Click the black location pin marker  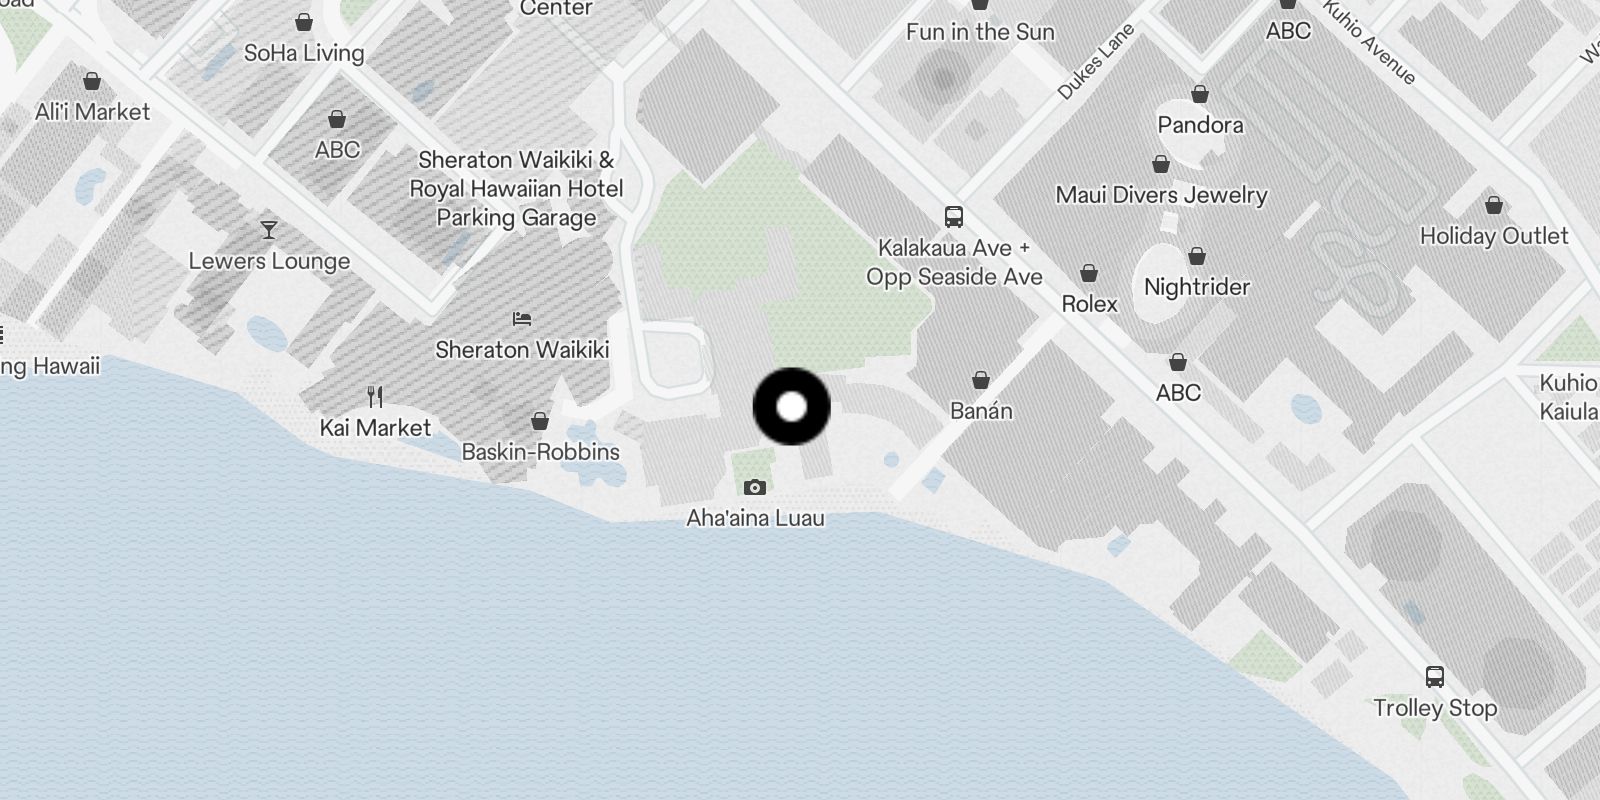791,406
